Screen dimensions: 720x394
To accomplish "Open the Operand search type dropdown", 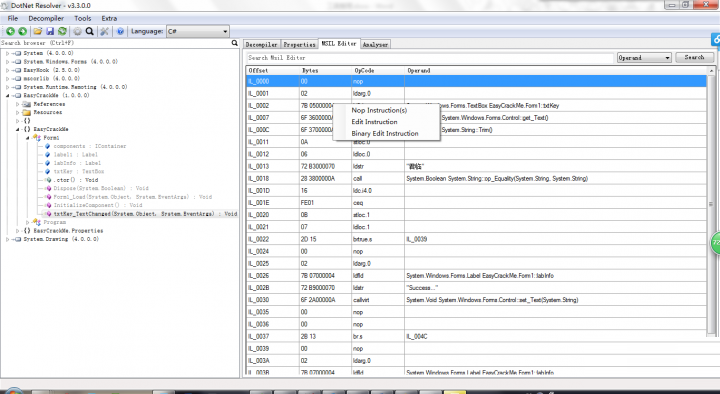I will [x=644, y=57].
